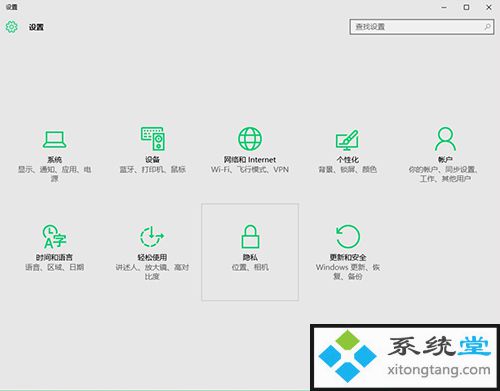Screen dimensions: 500x391
Task: Open the Personalization (个性化) paintbrush icon
Action: tap(347, 140)
